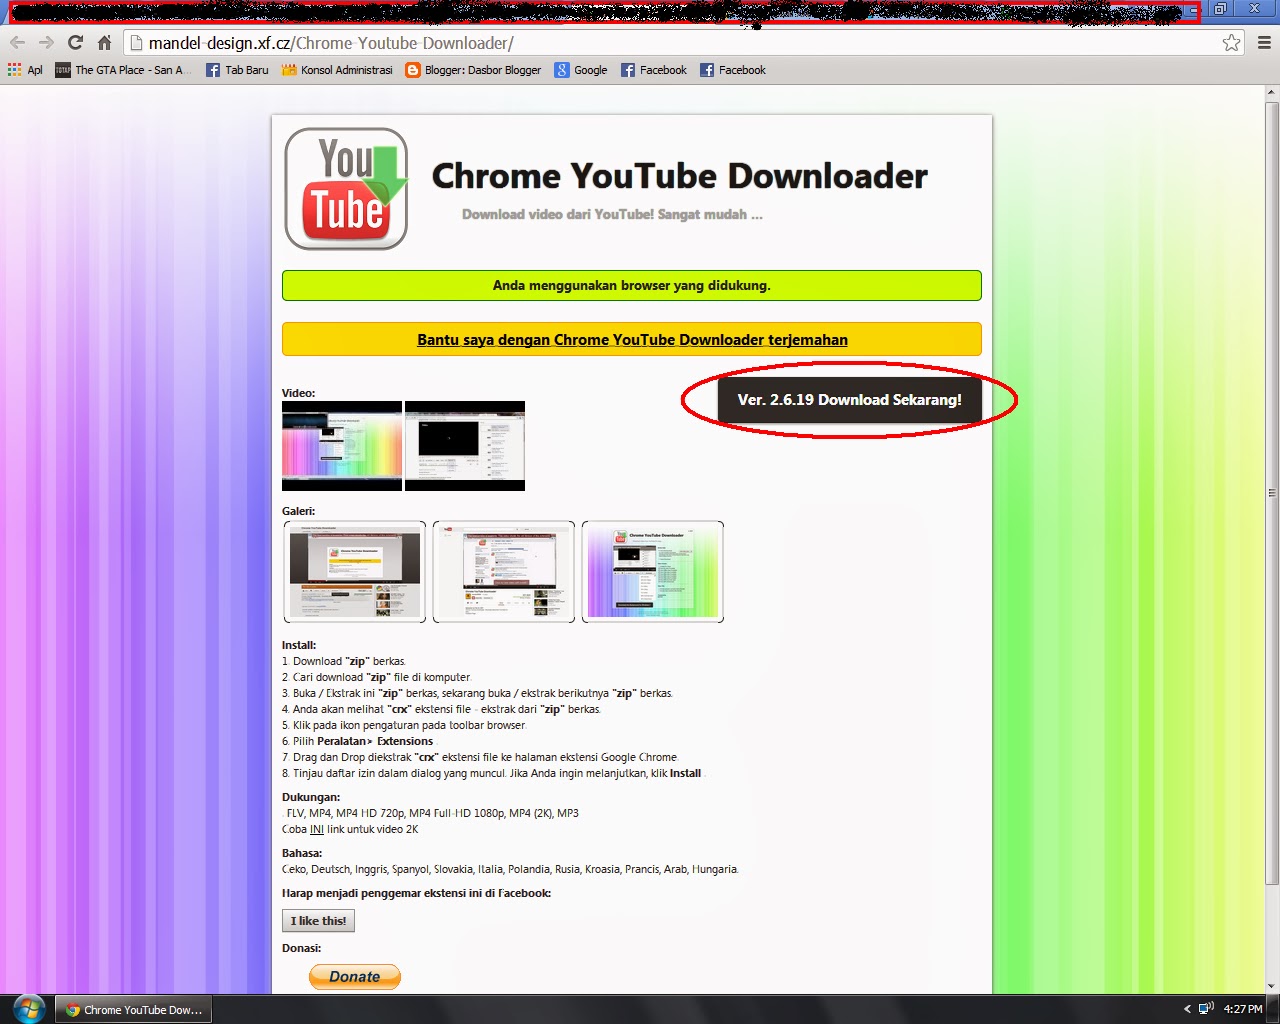Open the Google bookmark

[x=581, y=70]
